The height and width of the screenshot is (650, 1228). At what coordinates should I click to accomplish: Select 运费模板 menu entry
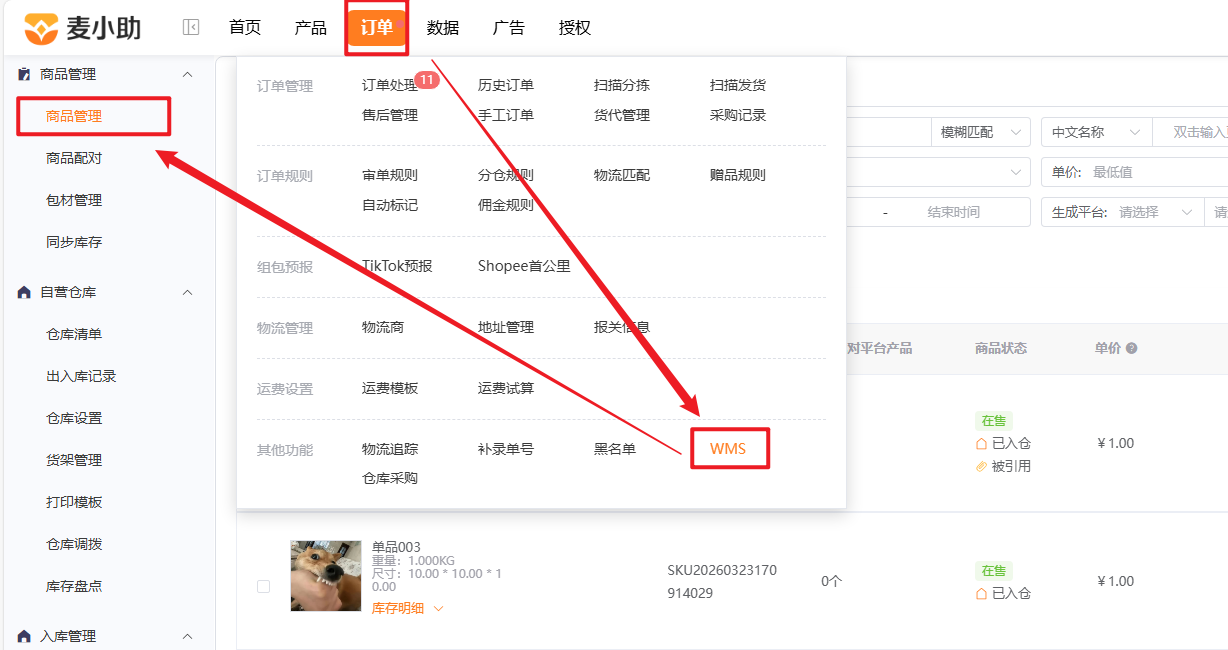coord(390,389)
